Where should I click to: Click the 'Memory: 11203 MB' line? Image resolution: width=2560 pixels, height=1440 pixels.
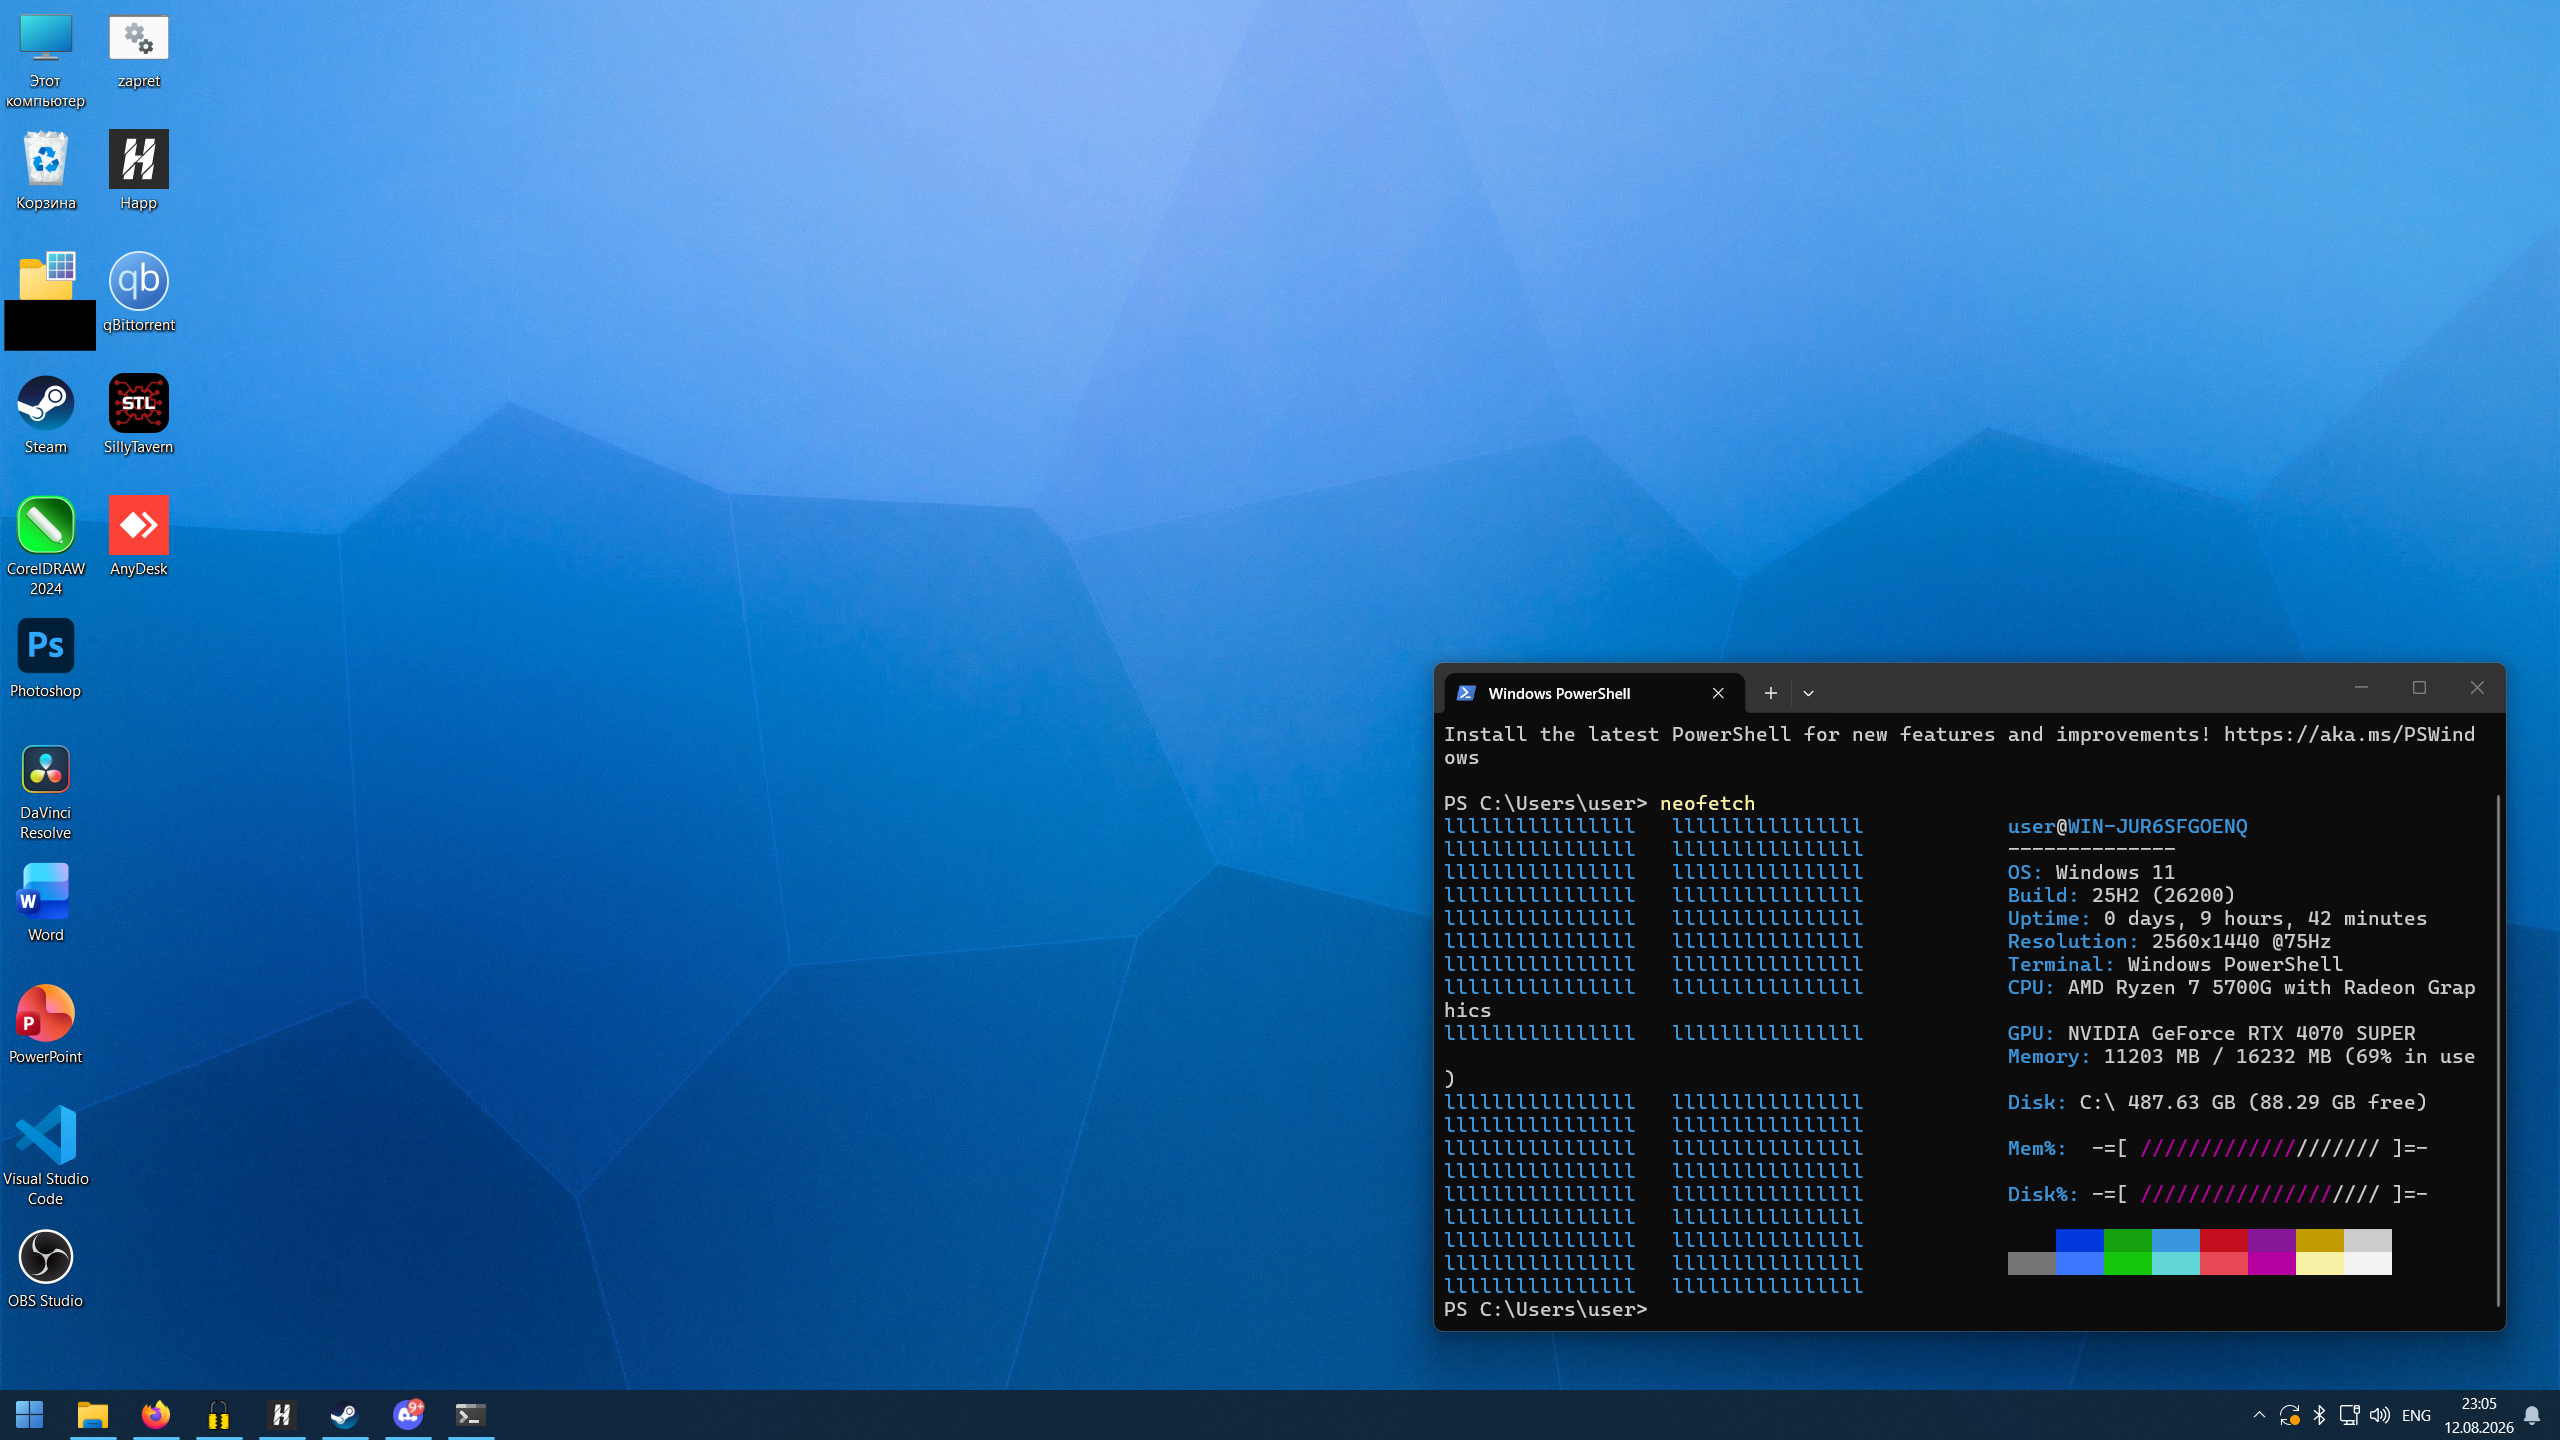click(2241, 1057)
